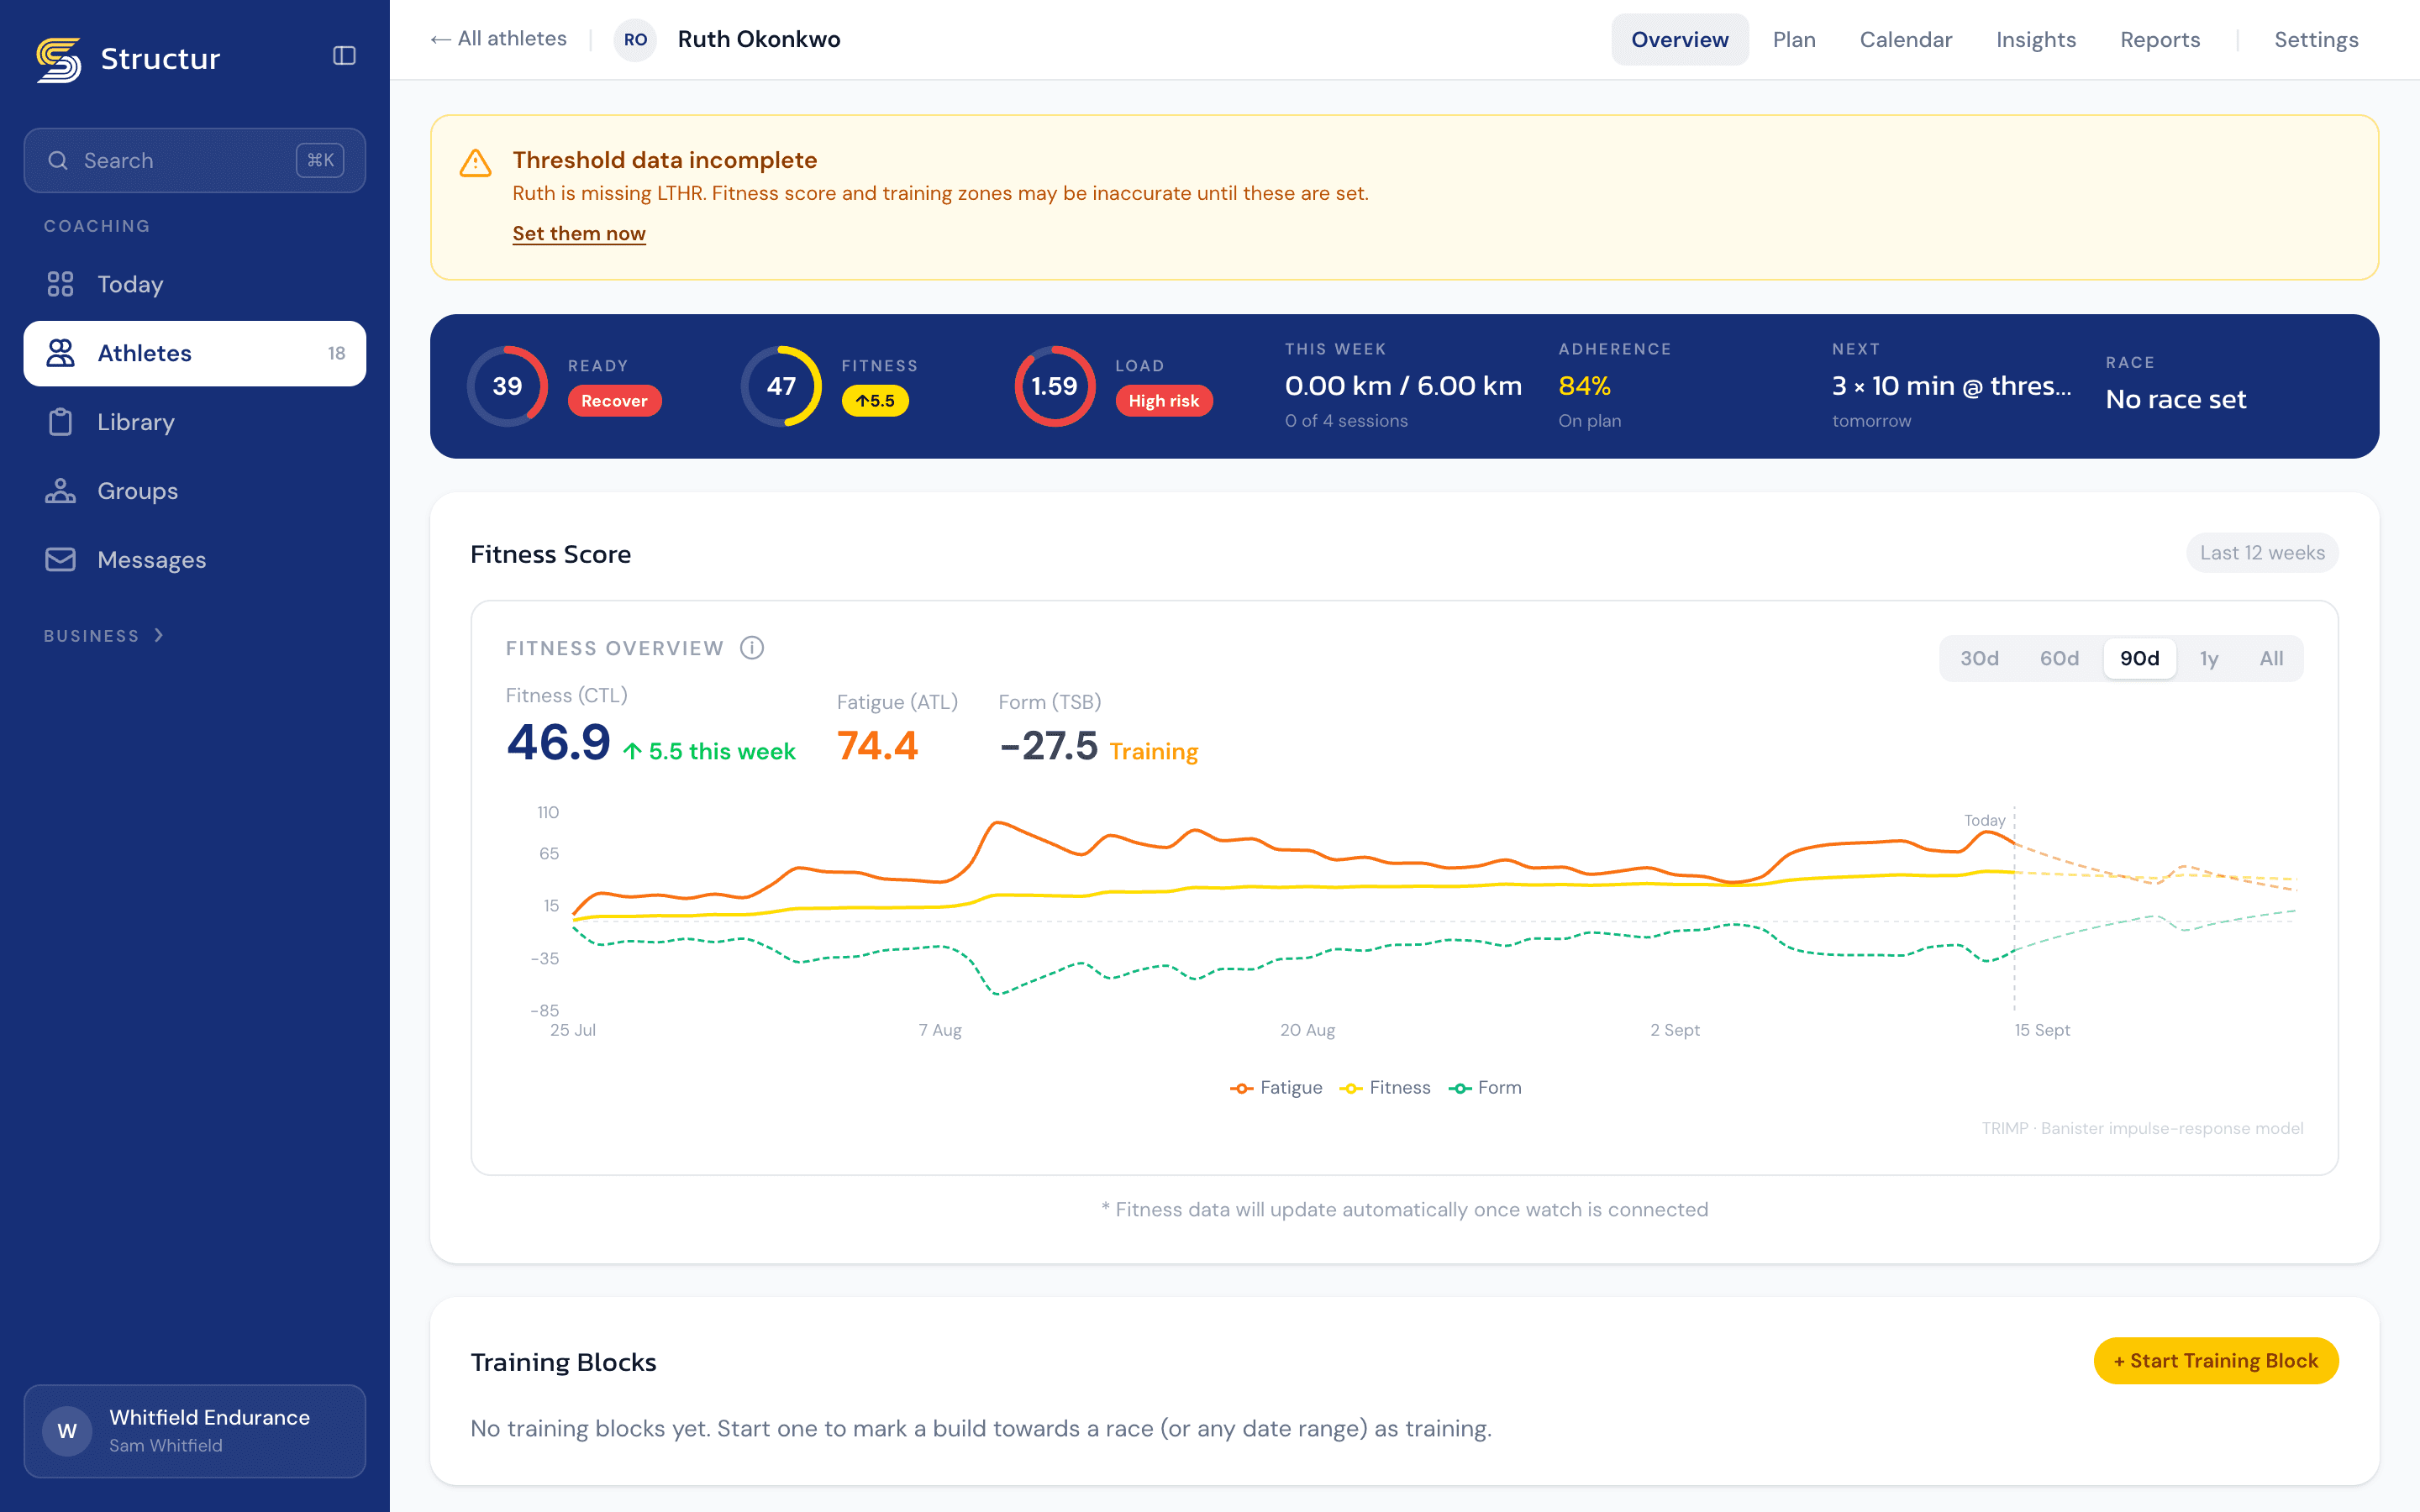Viewport: 2420px width, 1512px height.
Task: Click the 0.00 km / 6.00 km value
Action: click(1403, 386)
